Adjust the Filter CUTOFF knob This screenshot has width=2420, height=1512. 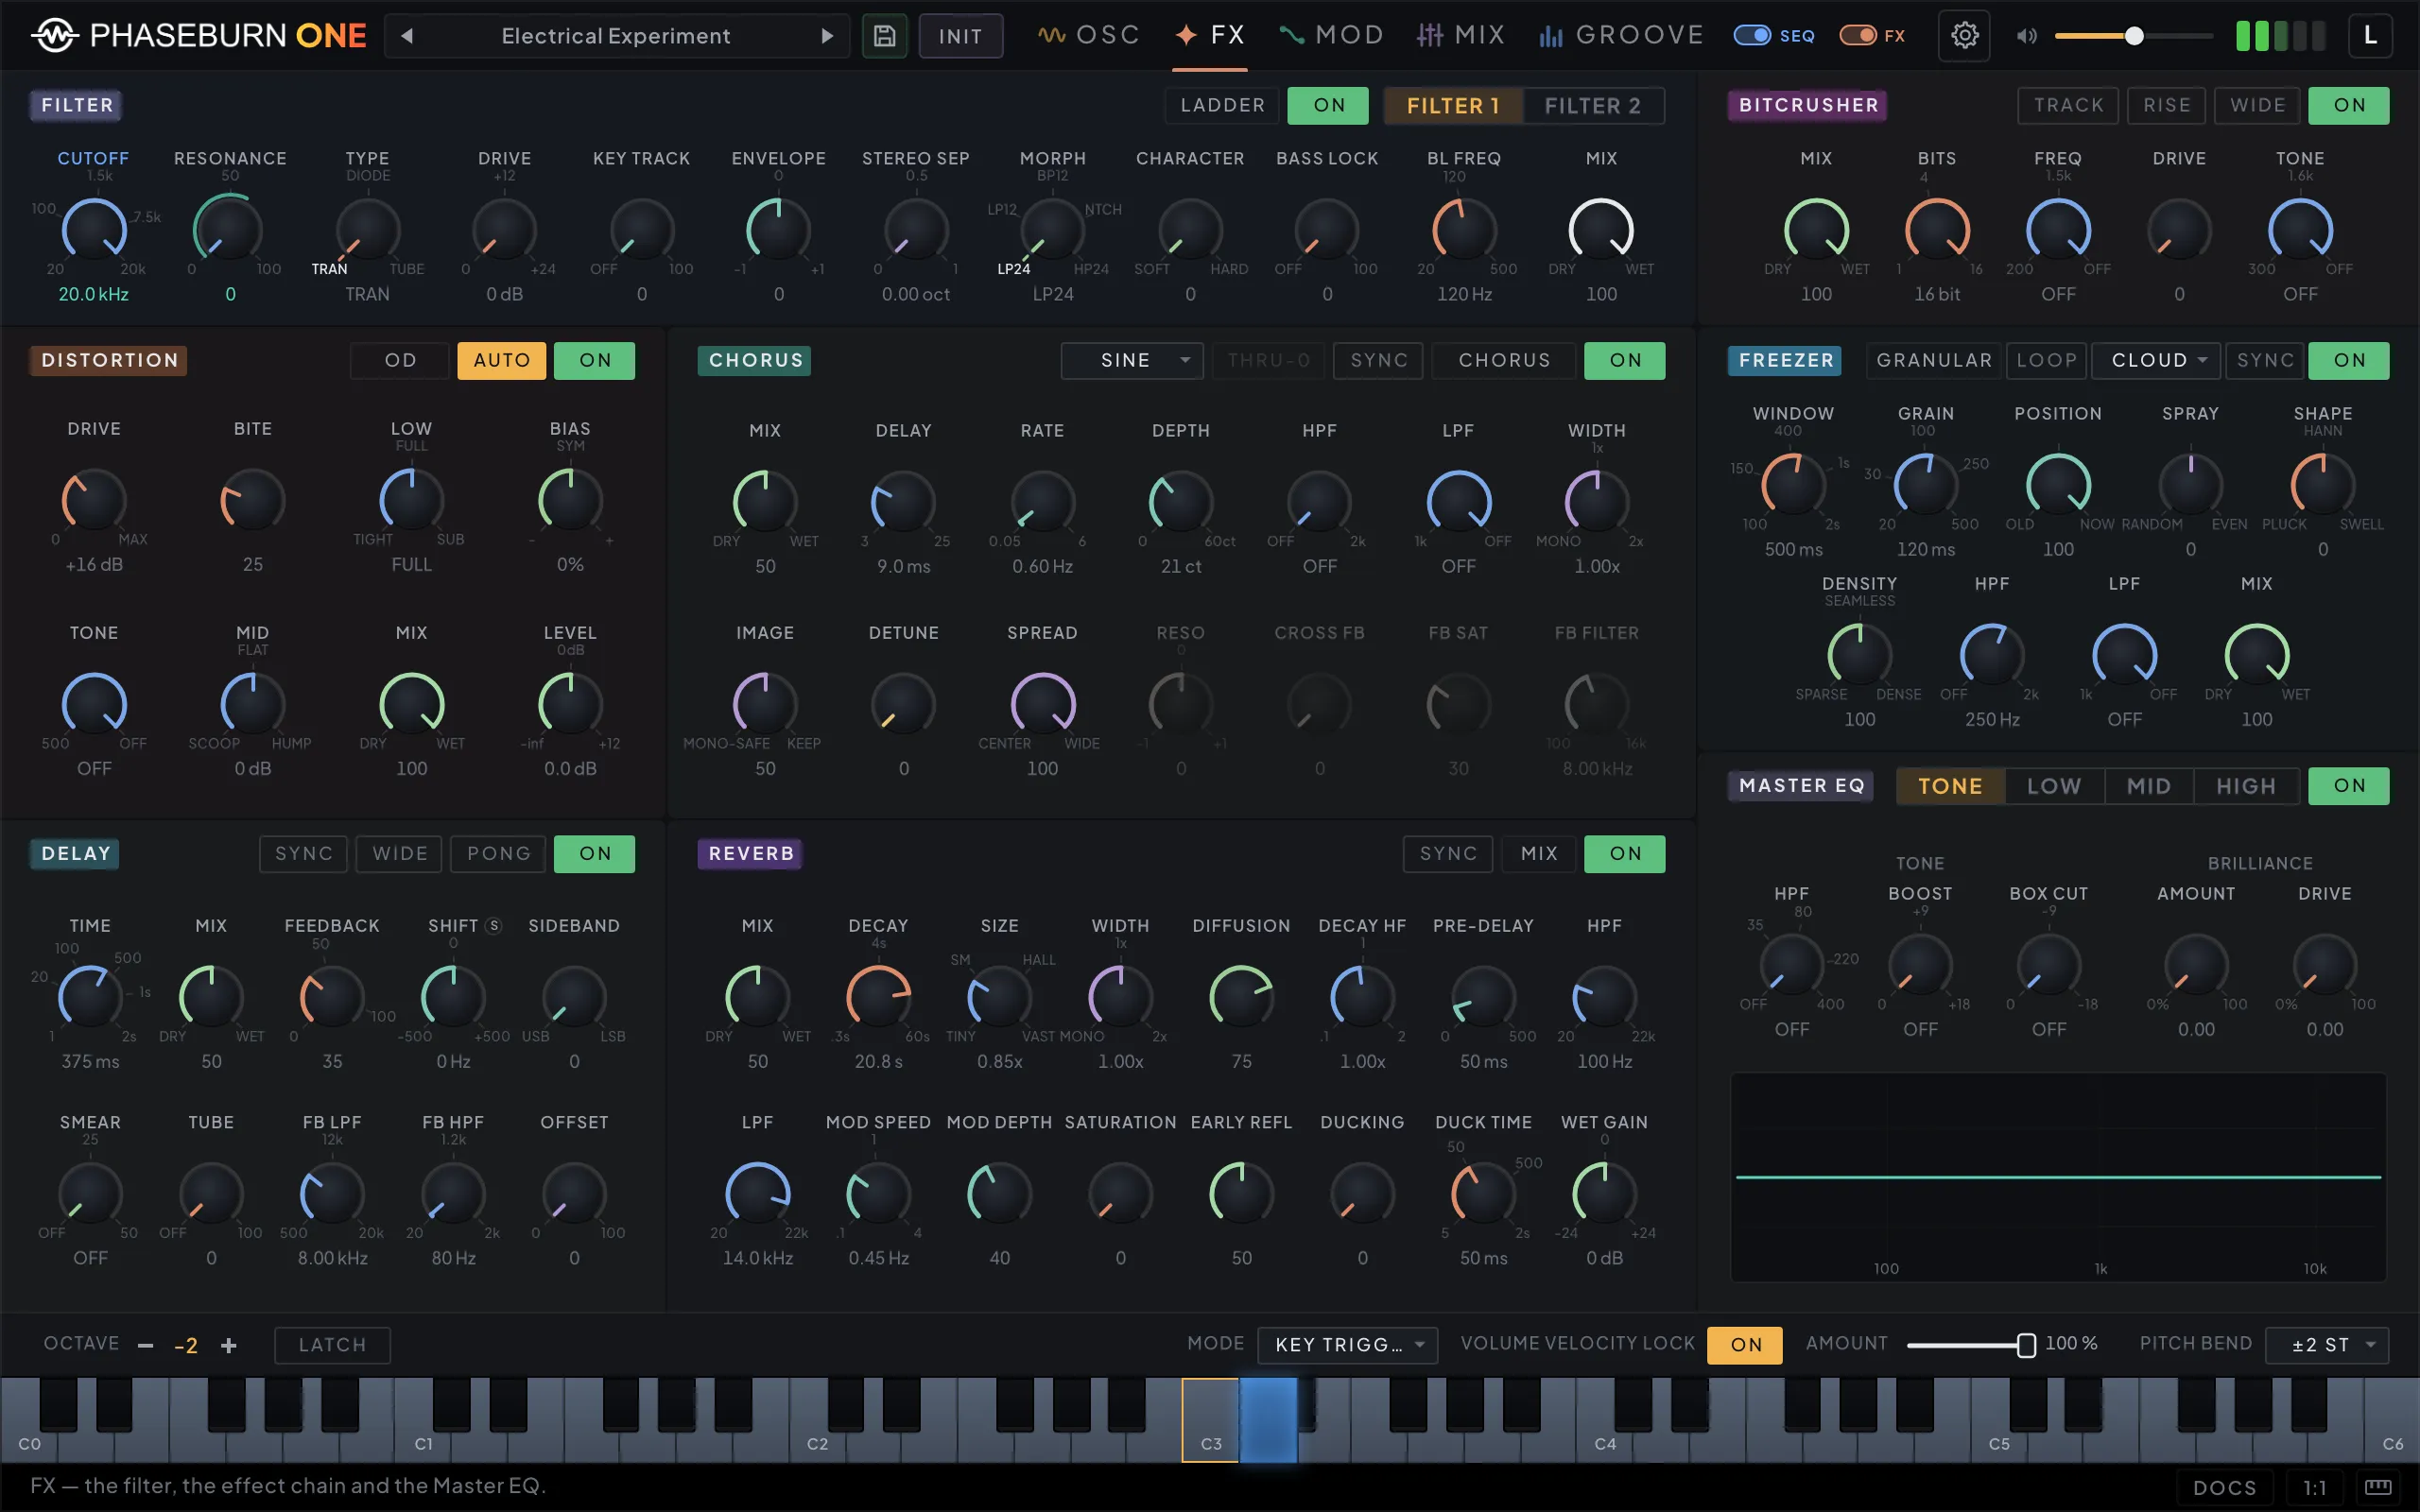[x=94, y=230]
